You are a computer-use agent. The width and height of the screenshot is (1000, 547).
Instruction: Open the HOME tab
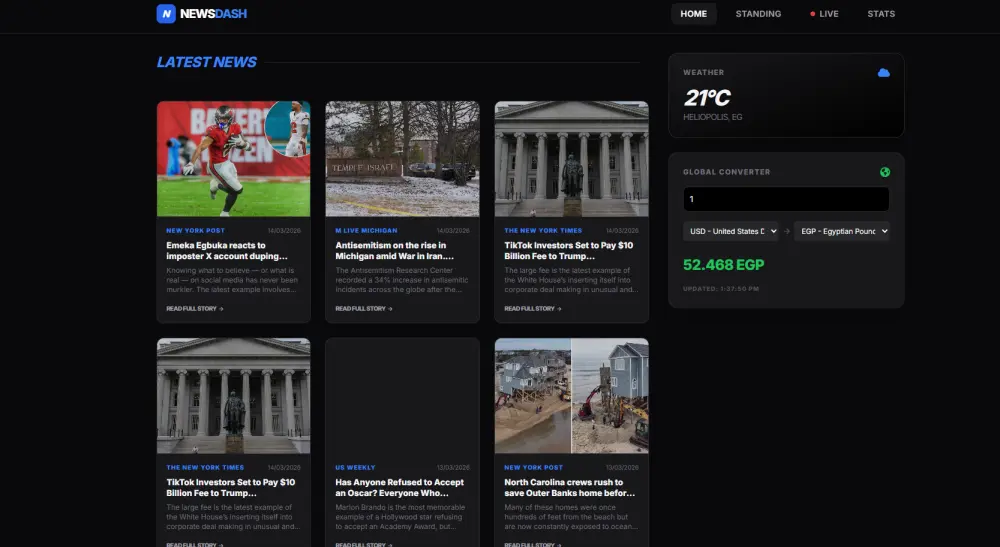point(693,14)
